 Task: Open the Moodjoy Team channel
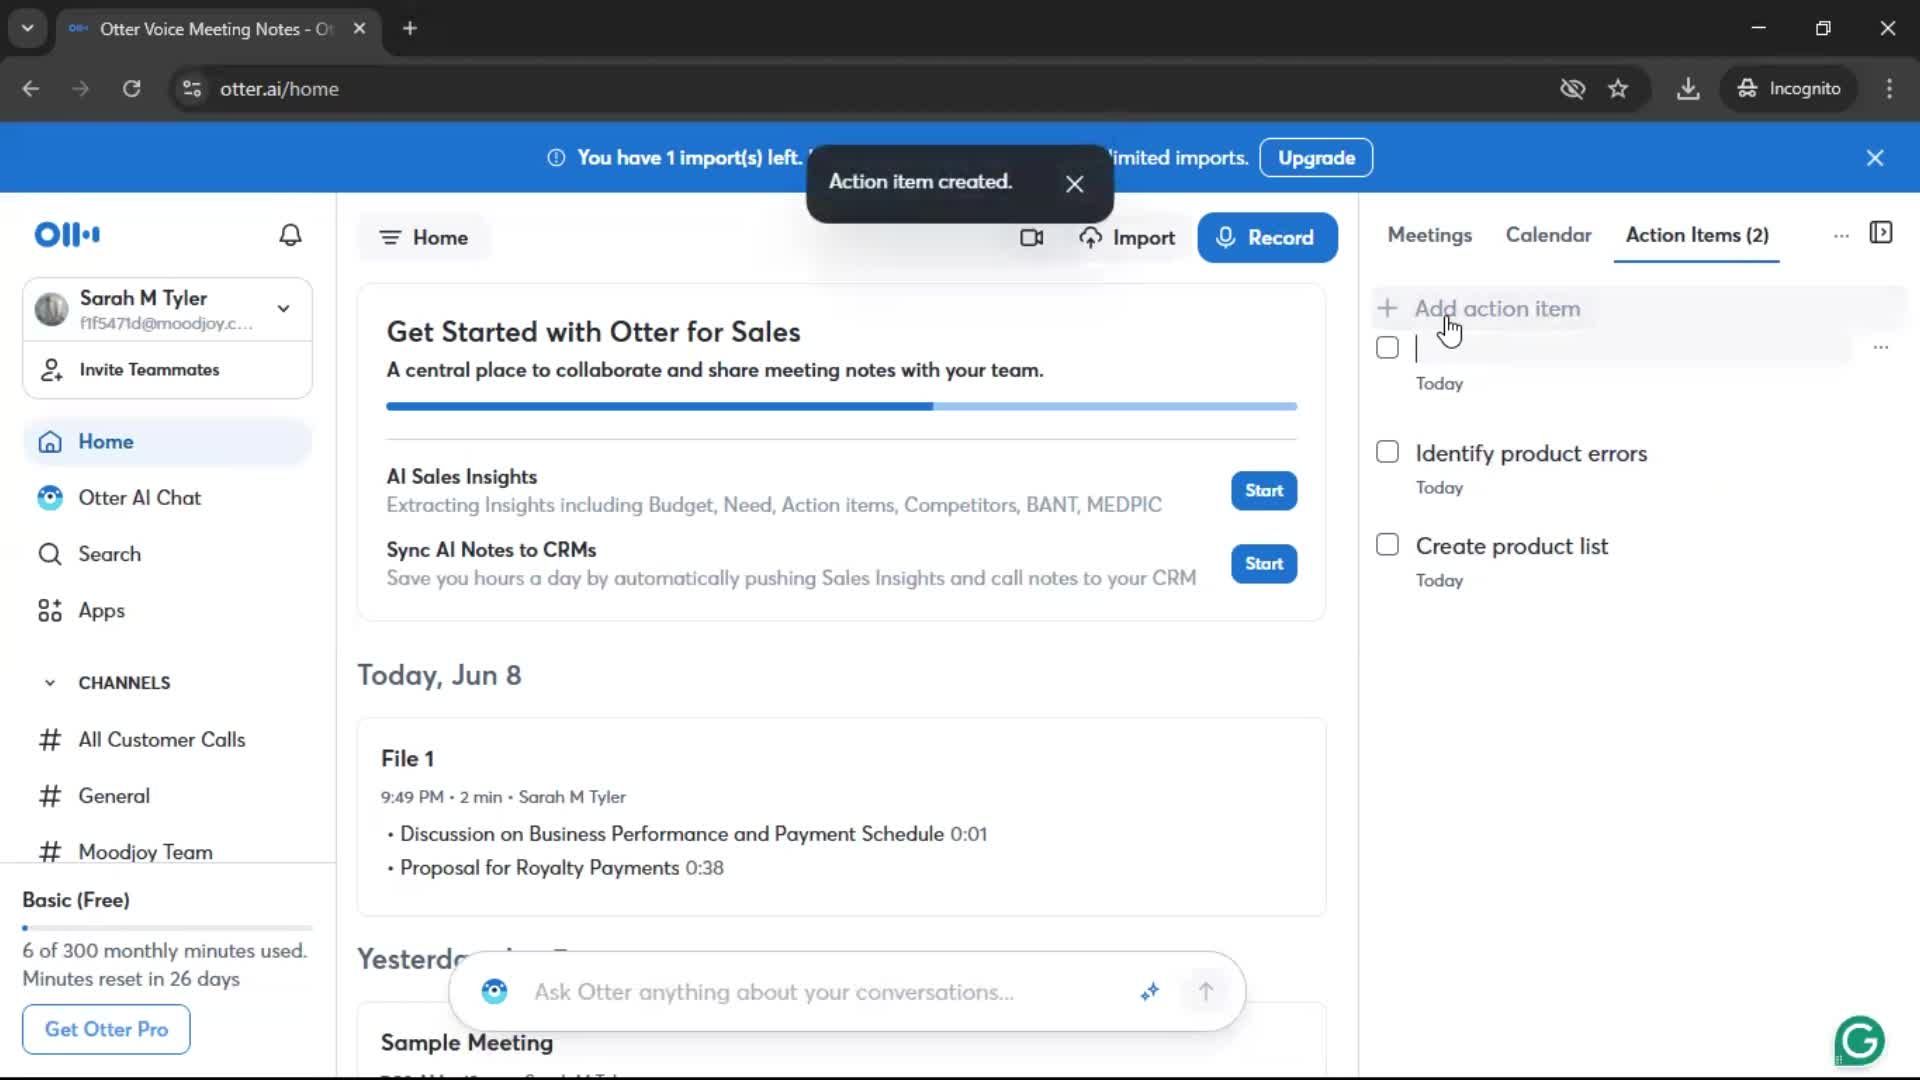pyautogui.click(x=145, y=852)
